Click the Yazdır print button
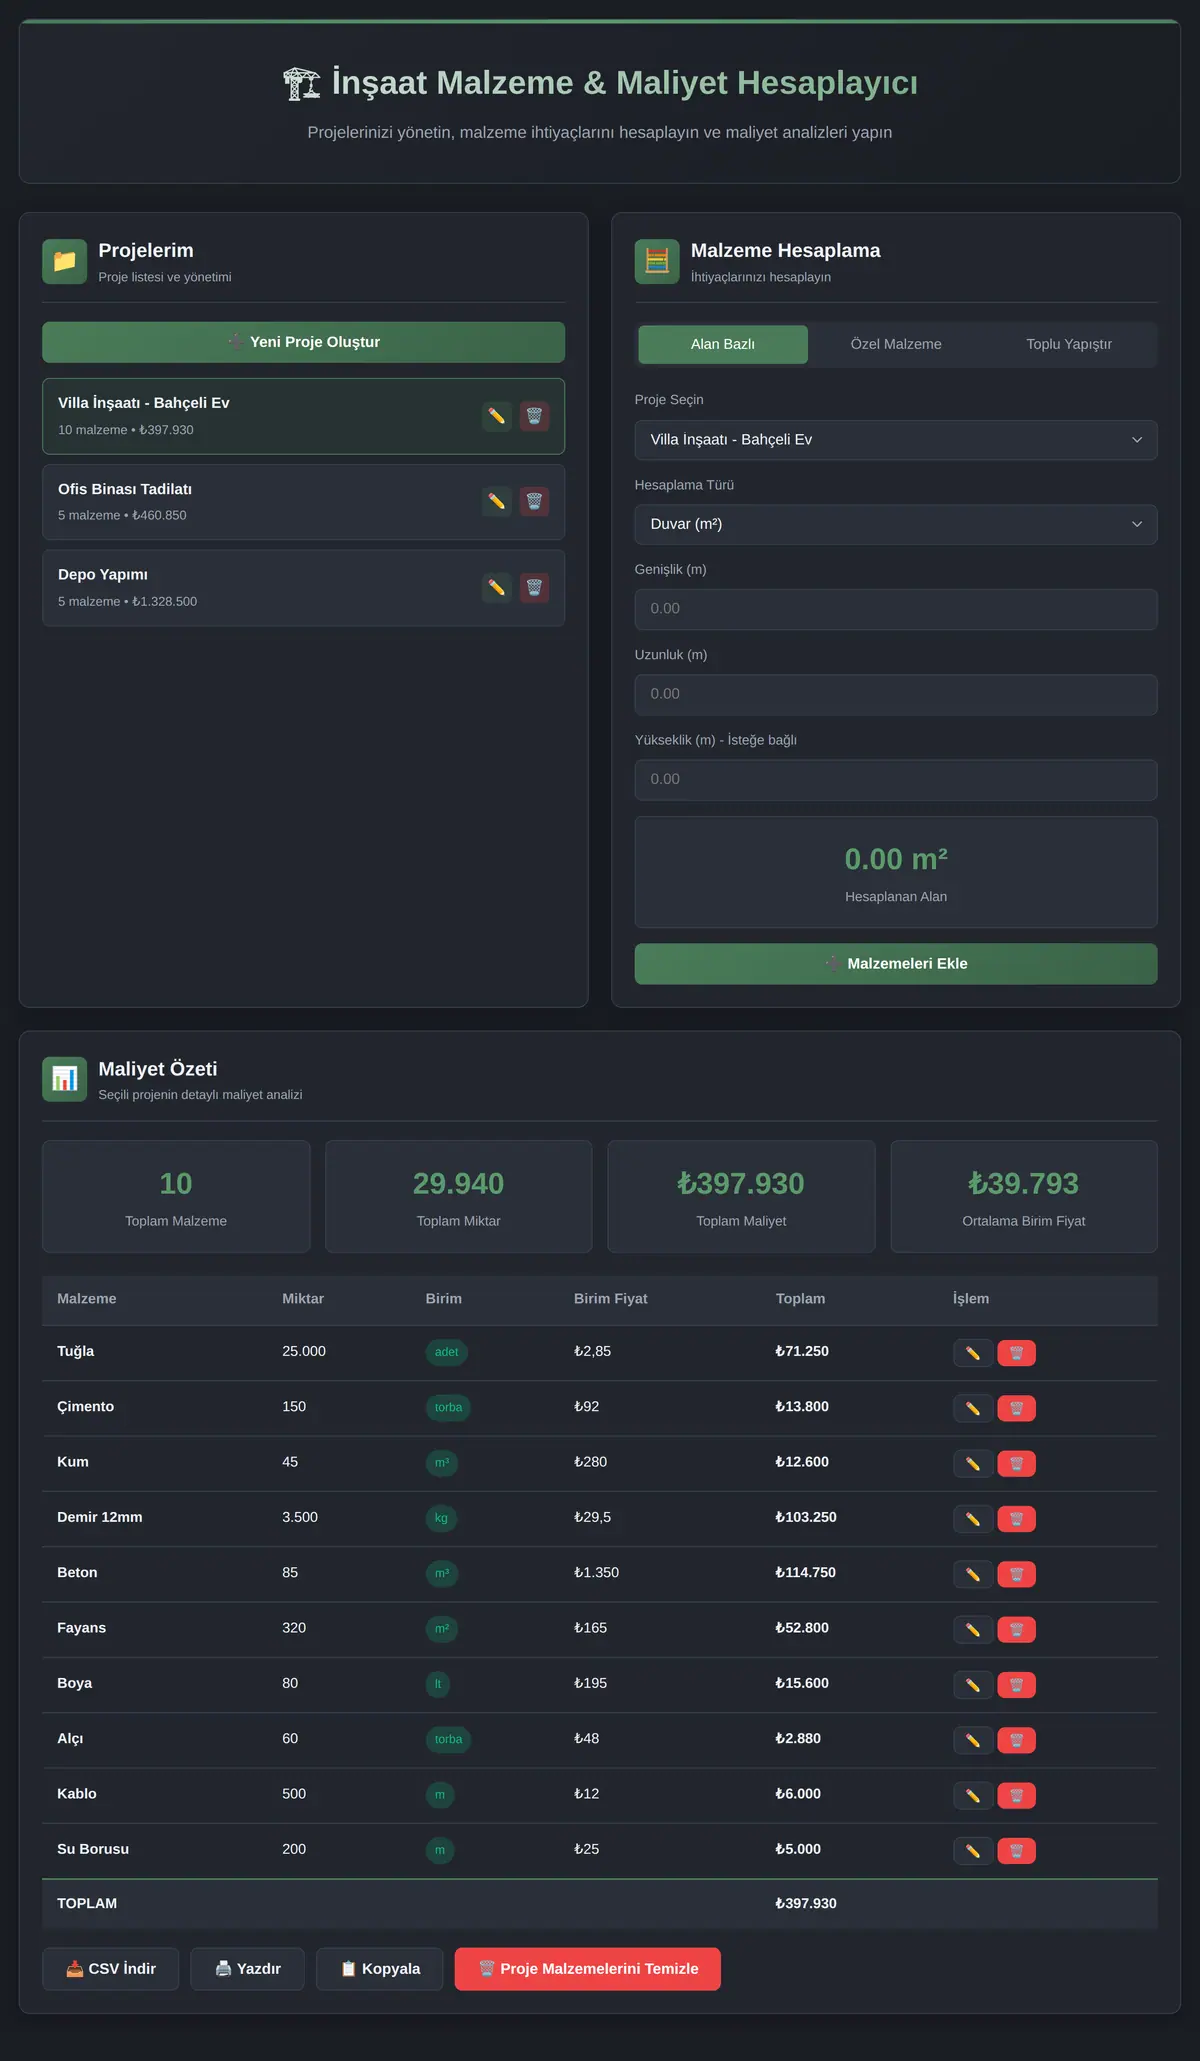Viewport: 1200px width, 2061px height. coord(248,1969)
